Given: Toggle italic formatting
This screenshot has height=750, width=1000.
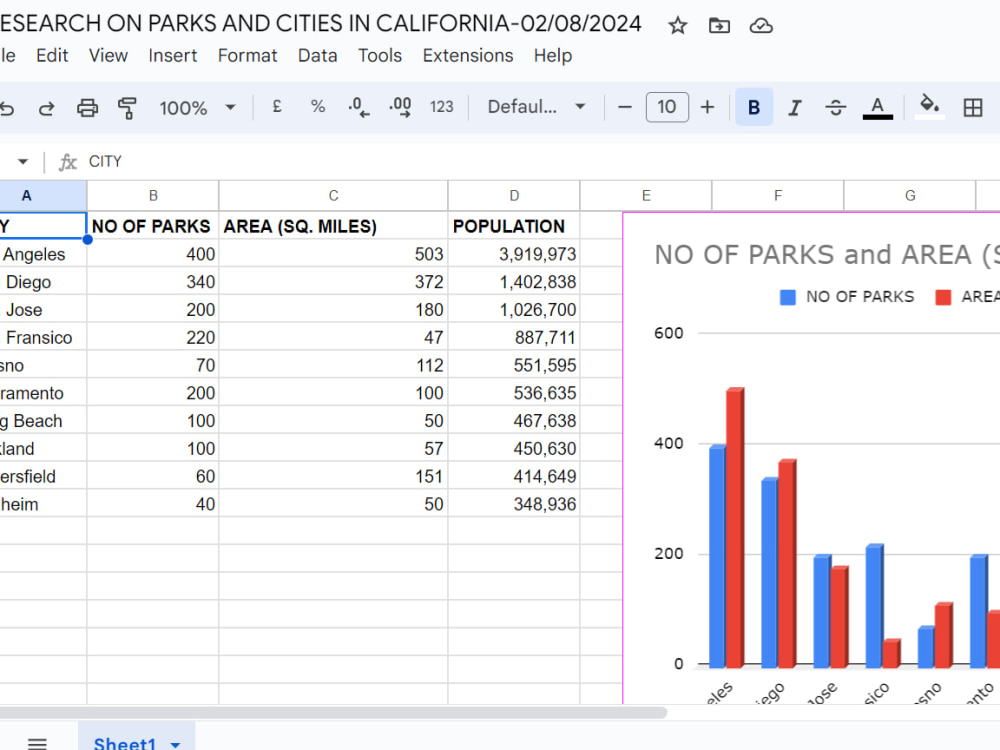Looking at the screenshot, I should (795, 108).
